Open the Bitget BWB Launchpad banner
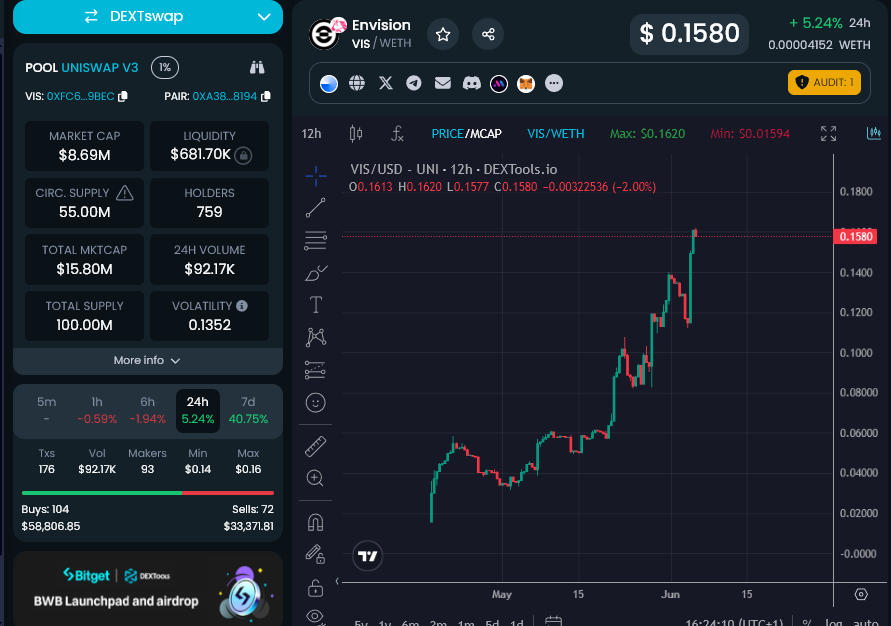Screen dimensions: 891x626 click(148, 589)
